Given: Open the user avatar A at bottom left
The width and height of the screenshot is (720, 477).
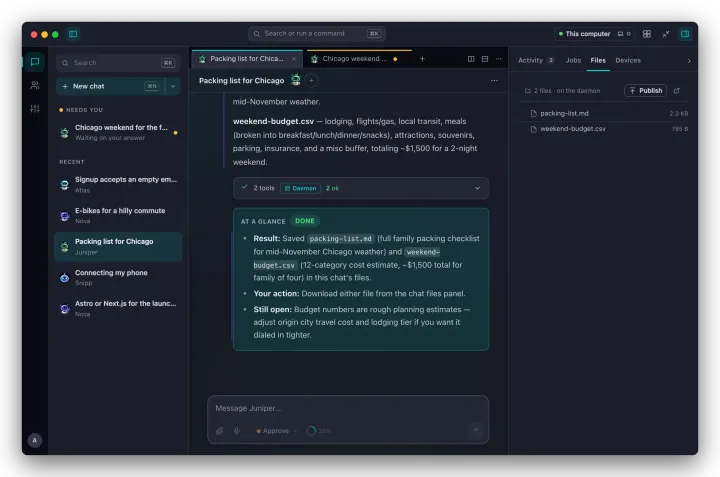Looking at the screenshot, I should (x=34, y=440).
